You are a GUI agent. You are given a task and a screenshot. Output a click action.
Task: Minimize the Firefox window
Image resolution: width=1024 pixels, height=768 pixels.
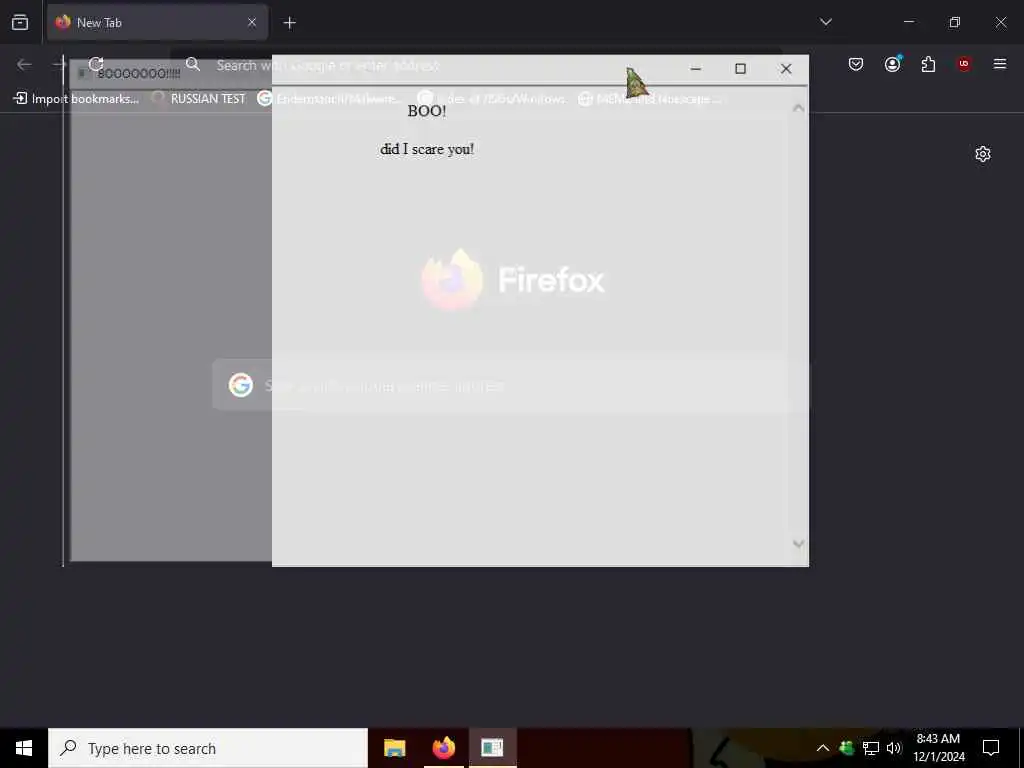[908, 22]
